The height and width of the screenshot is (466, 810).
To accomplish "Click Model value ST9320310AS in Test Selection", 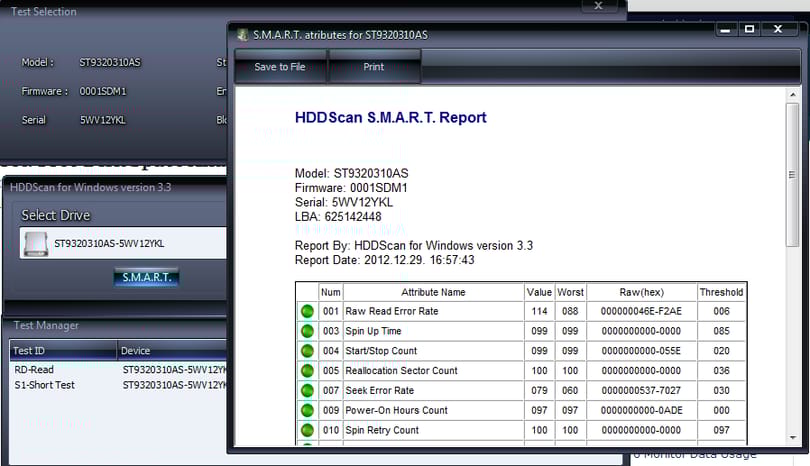I will click(x=110, y=62).
